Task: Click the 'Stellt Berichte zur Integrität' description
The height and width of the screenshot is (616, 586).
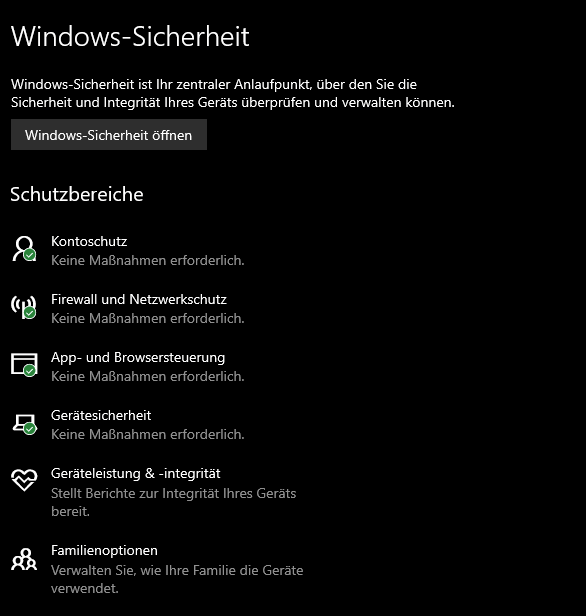Action: click(174, 502)
